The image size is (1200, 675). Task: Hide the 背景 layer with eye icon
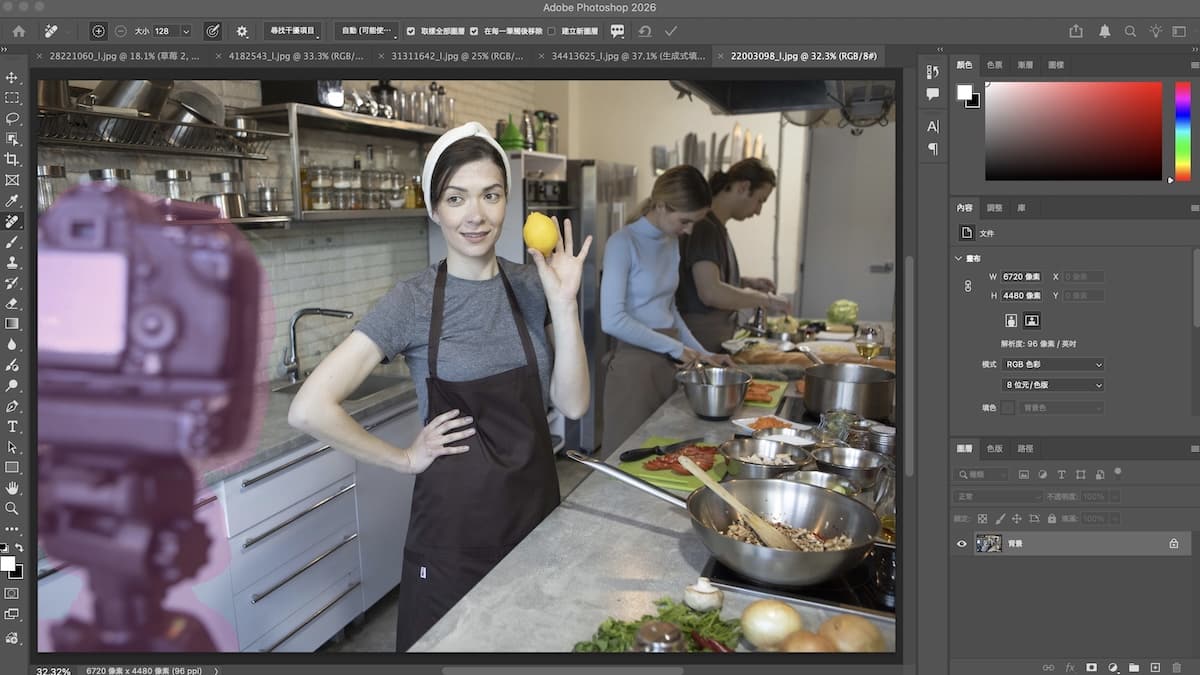coord(962,543)
